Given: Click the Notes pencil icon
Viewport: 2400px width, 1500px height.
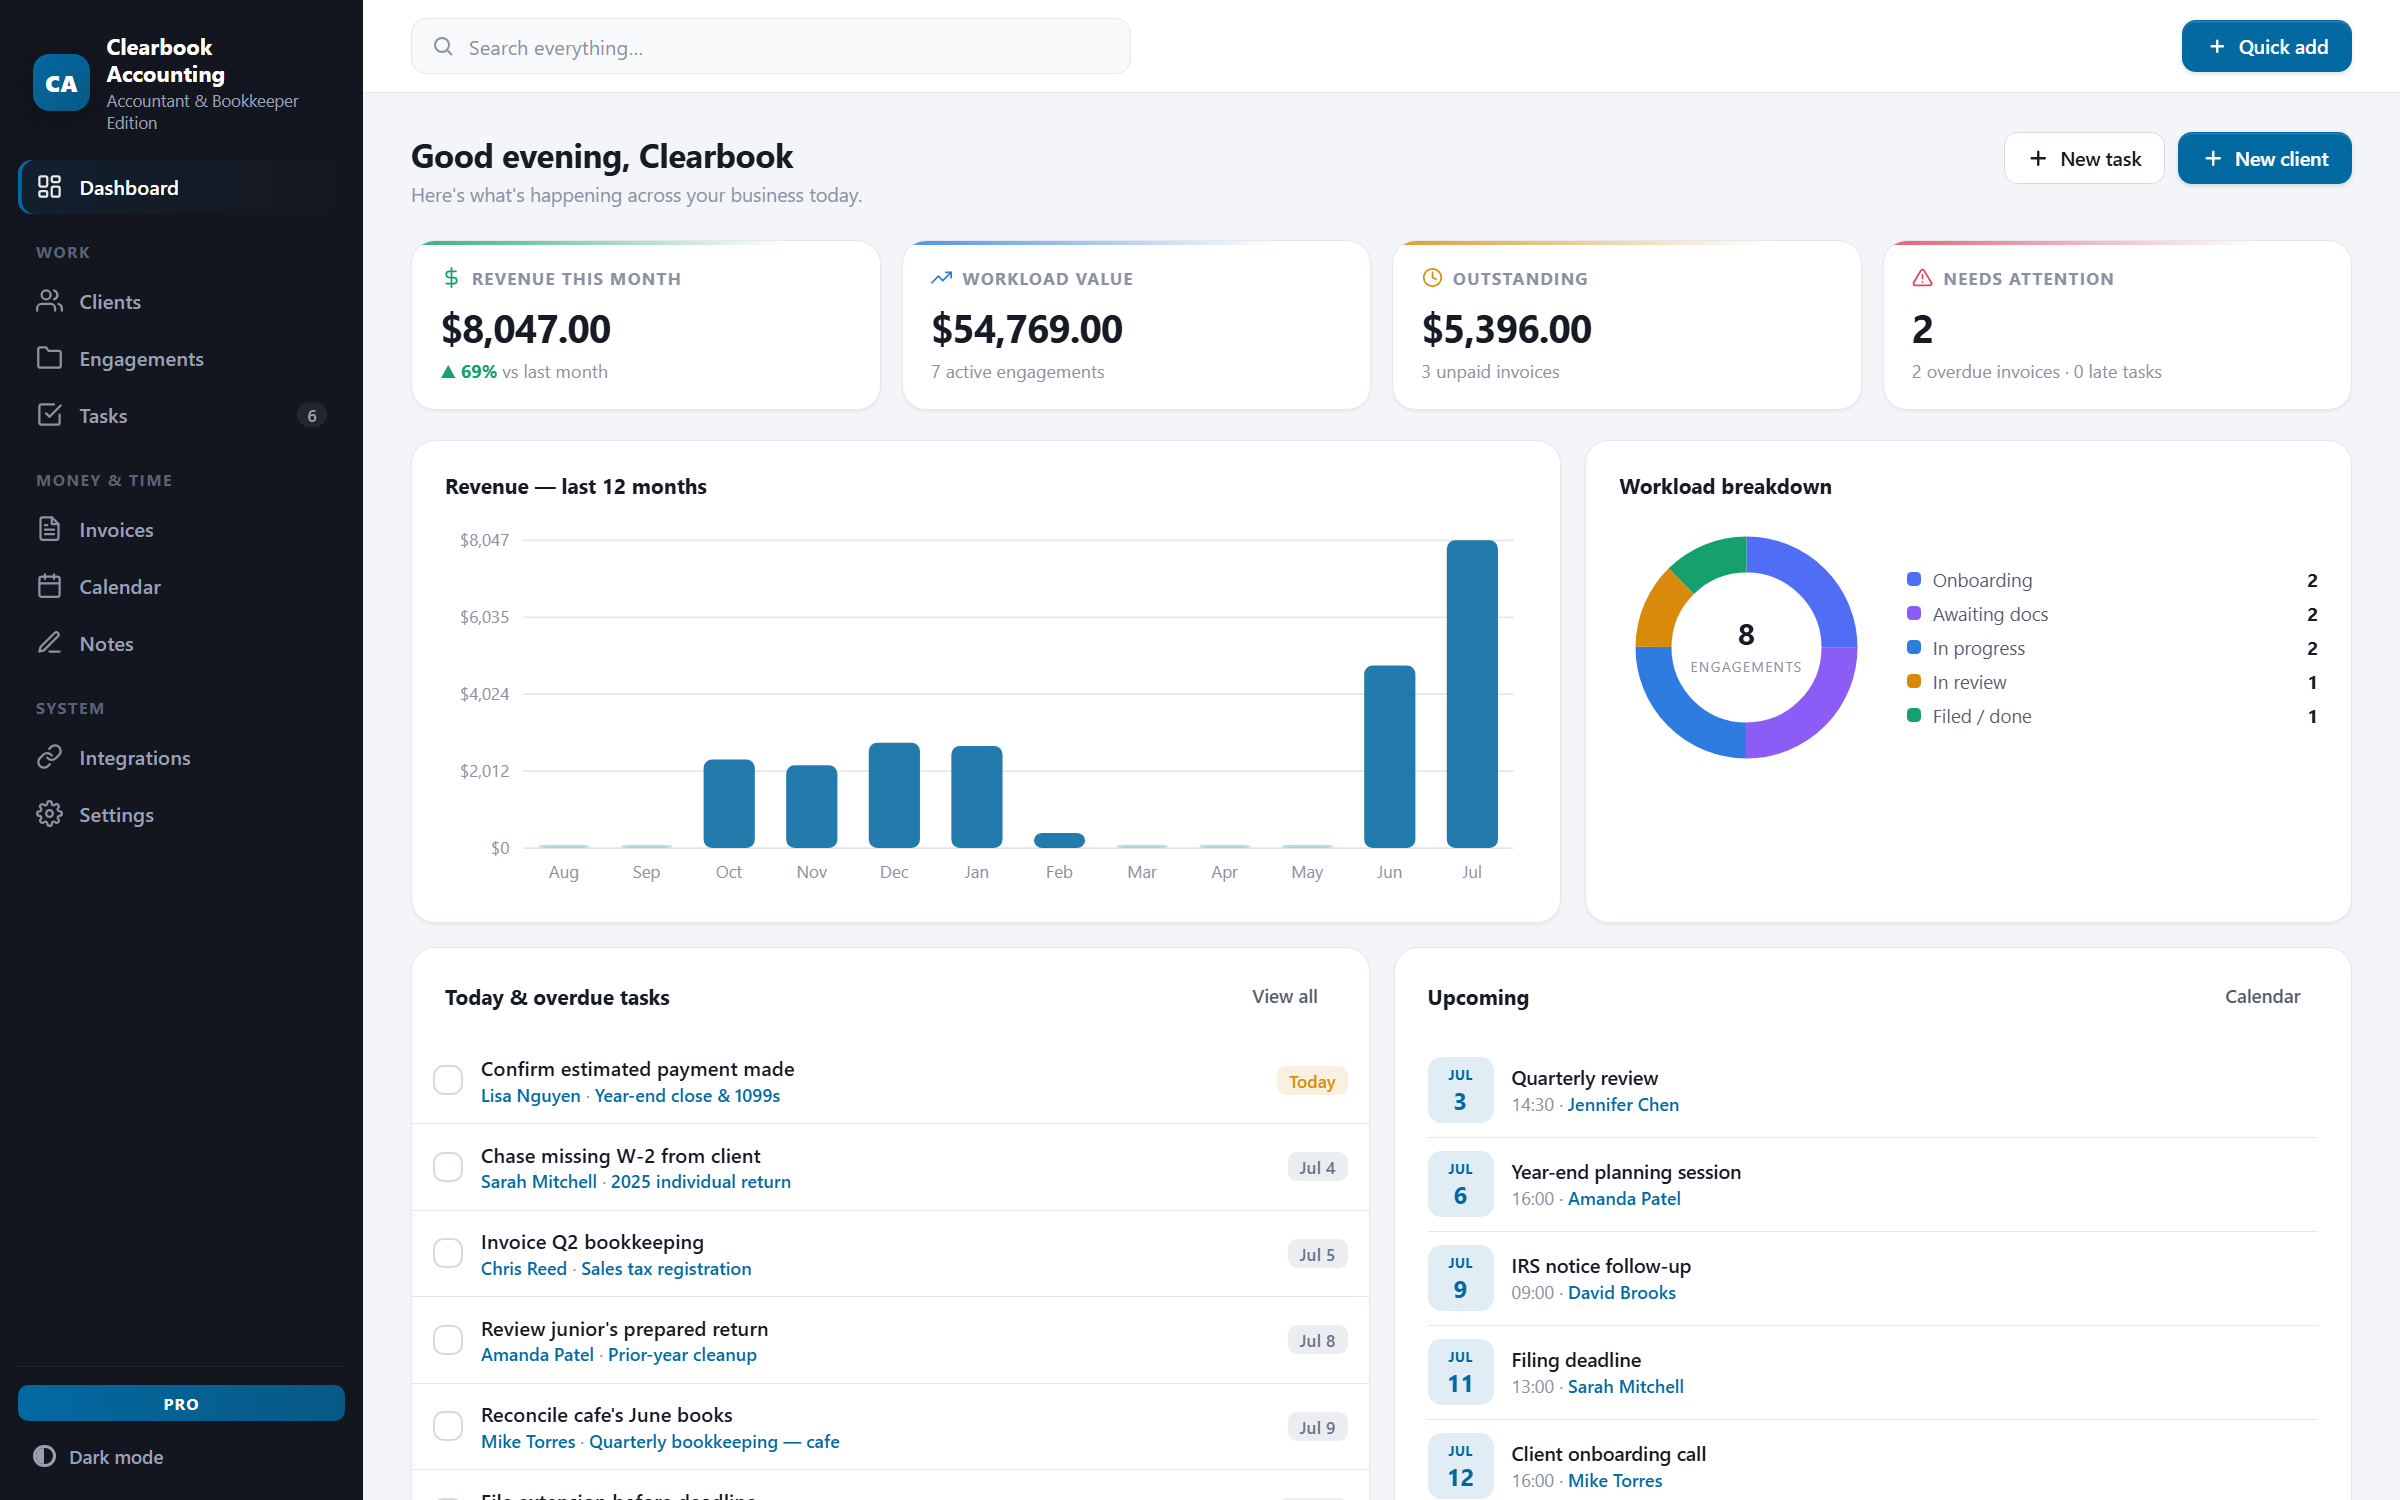Looking at the screenshot, I should [x=49, y=643].
